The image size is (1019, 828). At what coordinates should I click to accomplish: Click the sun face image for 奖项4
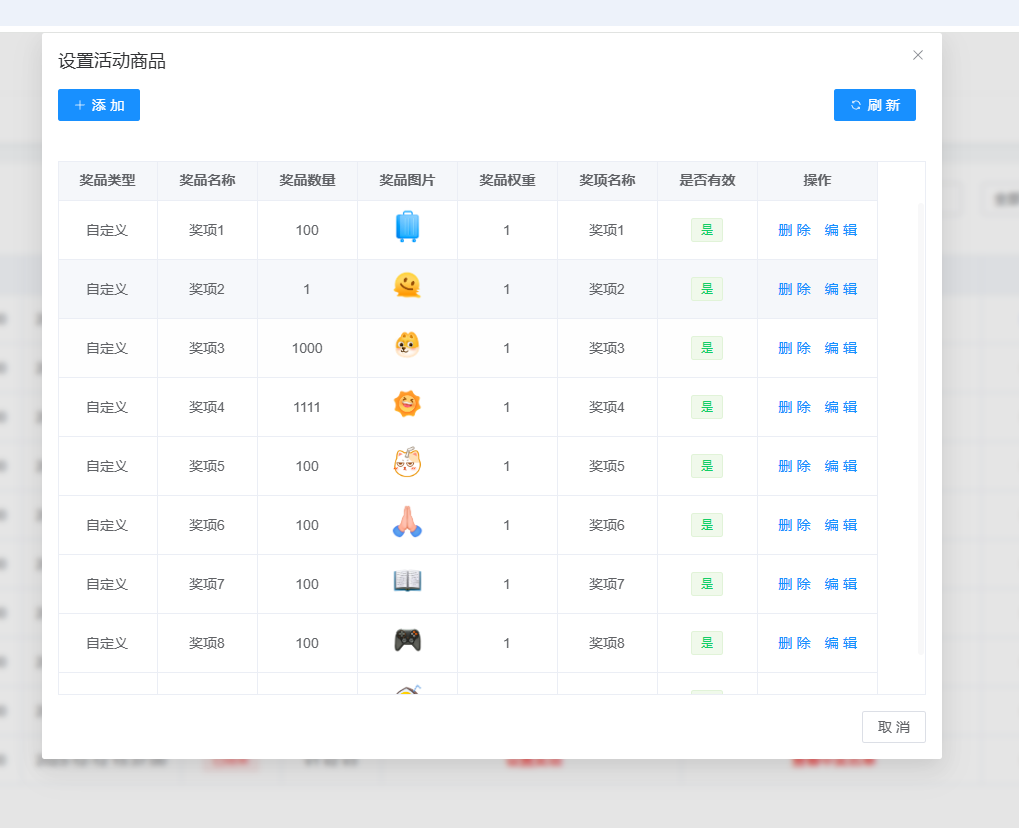(407, 405)
